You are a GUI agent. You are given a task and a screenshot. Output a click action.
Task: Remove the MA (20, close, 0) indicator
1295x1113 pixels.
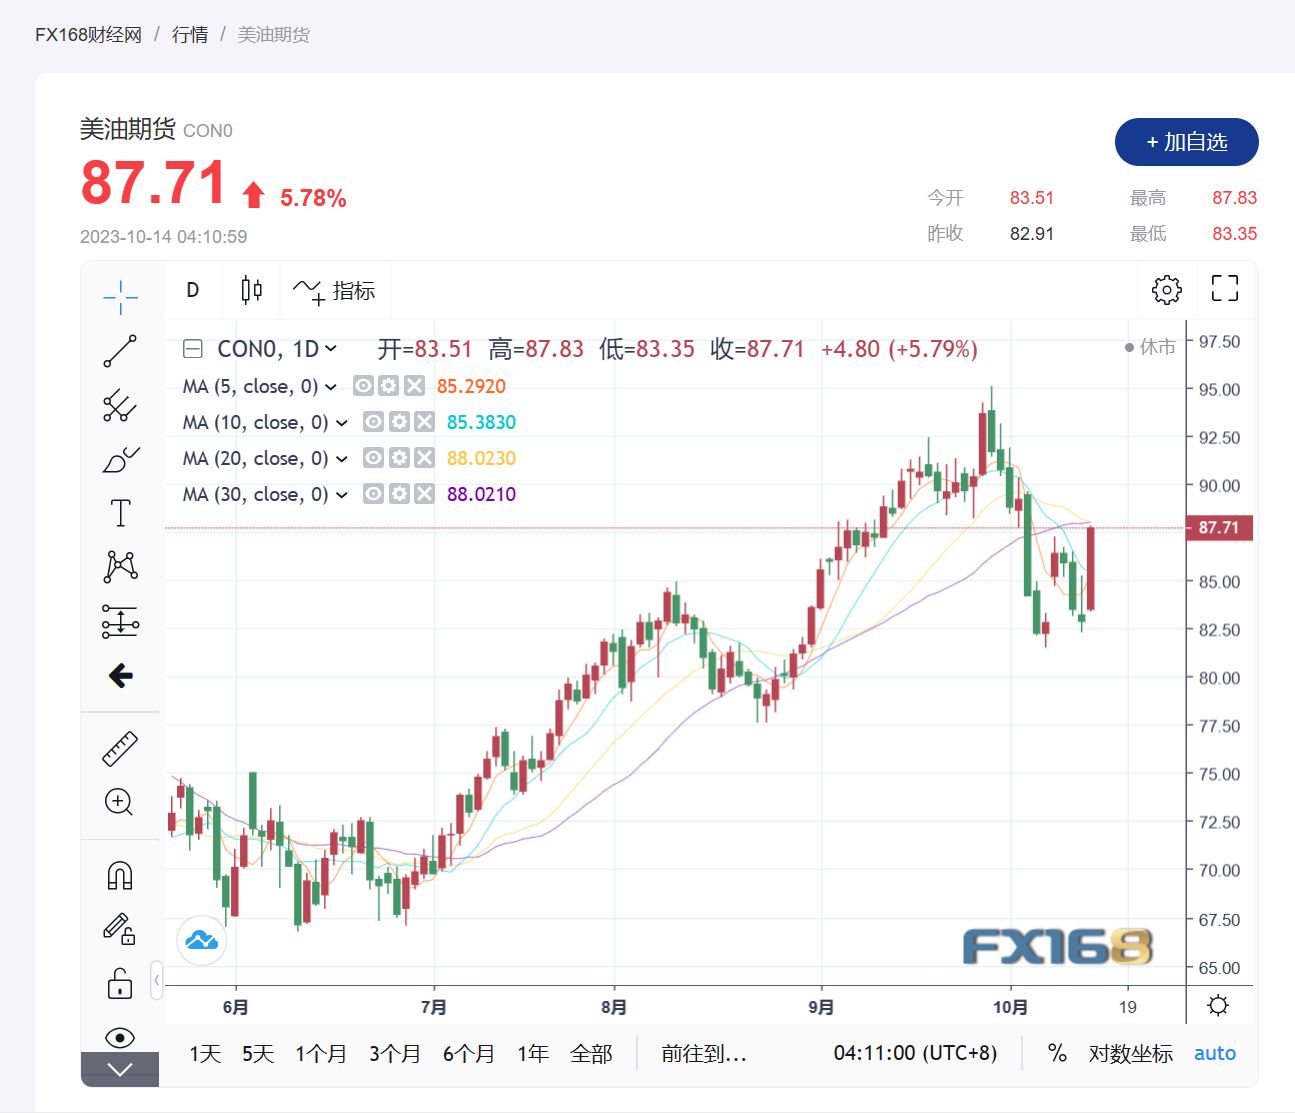coord(425,458)
